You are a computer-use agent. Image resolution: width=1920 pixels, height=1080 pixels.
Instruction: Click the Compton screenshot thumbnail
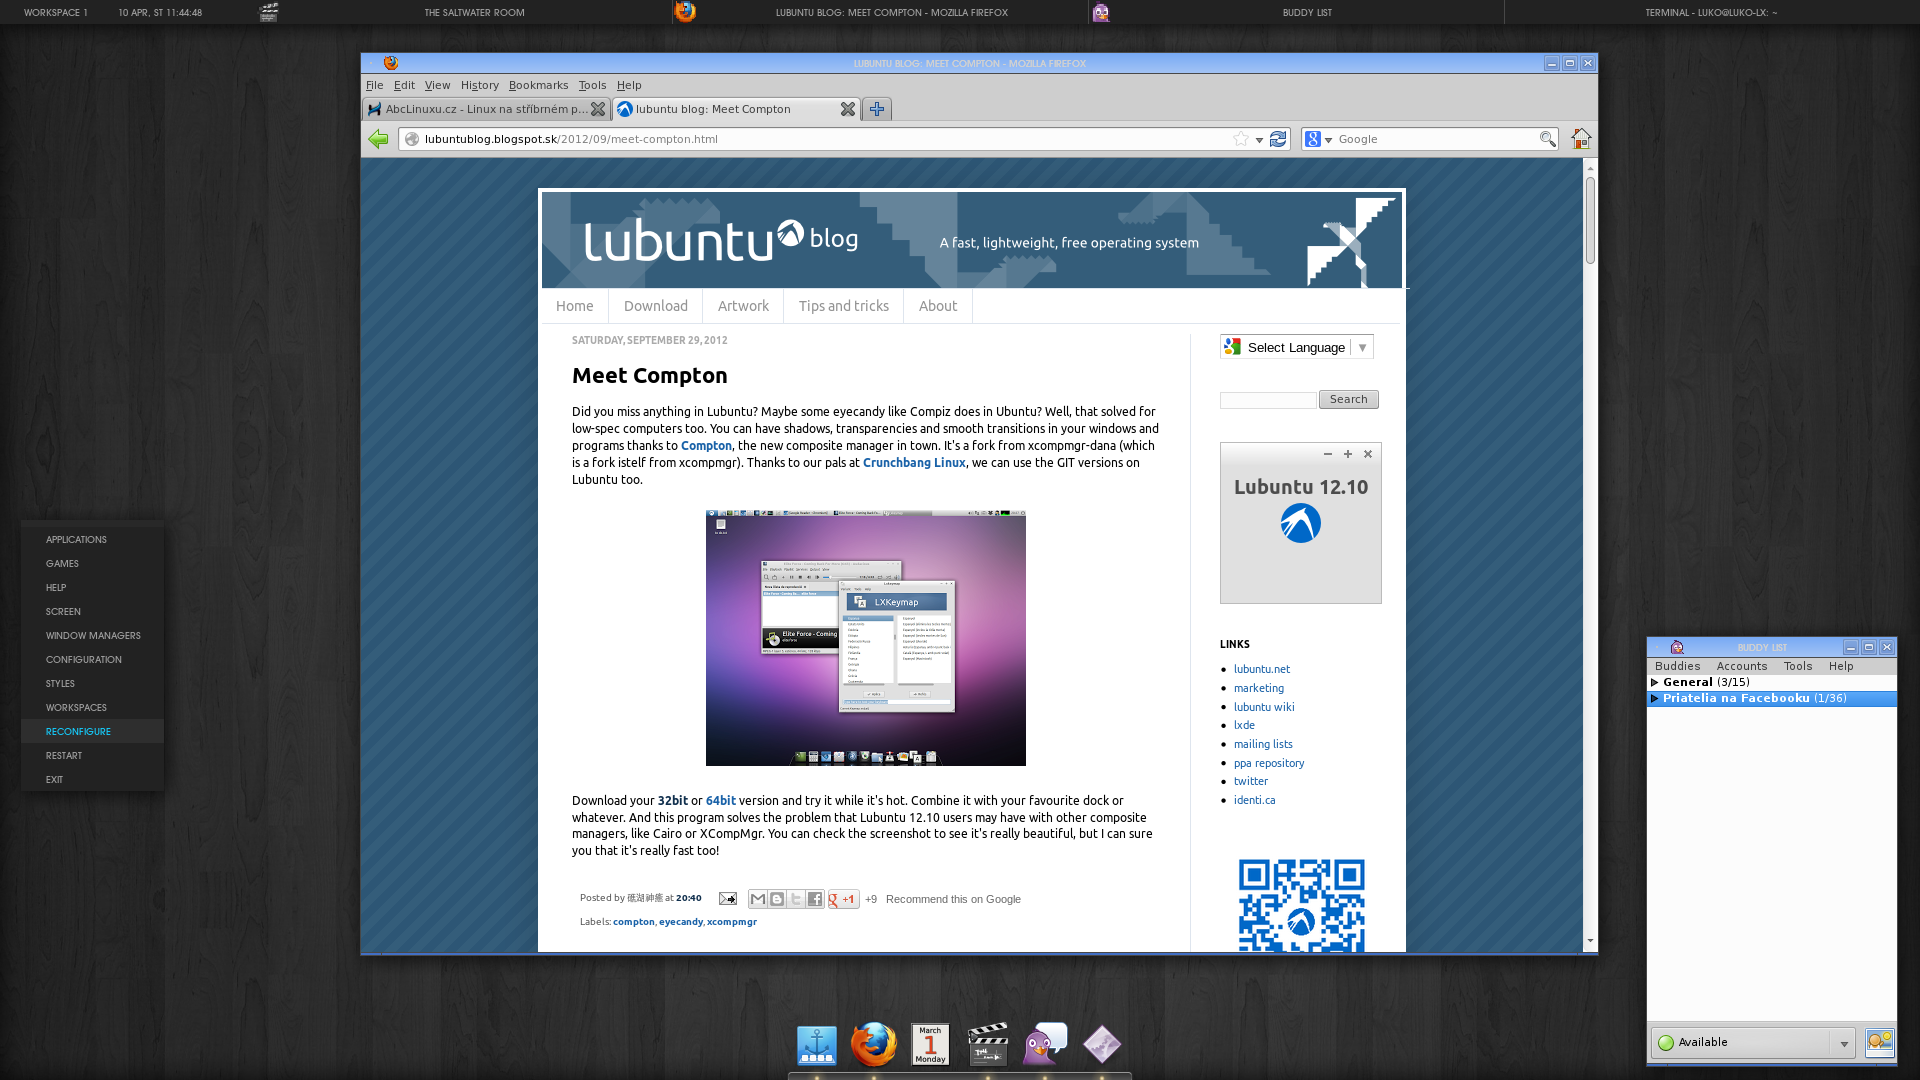(x=866, y=638)
